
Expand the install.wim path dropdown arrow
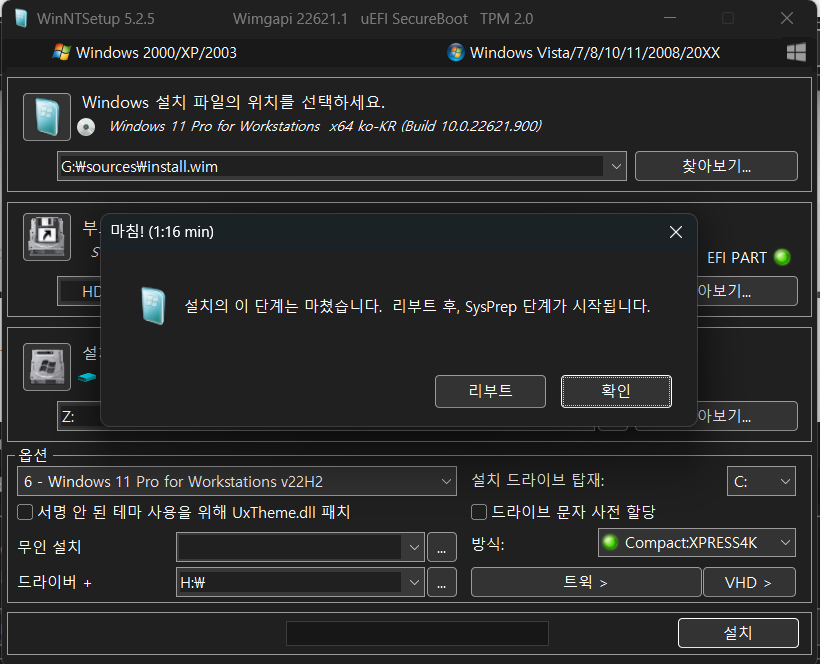click(x=616, y=167)
